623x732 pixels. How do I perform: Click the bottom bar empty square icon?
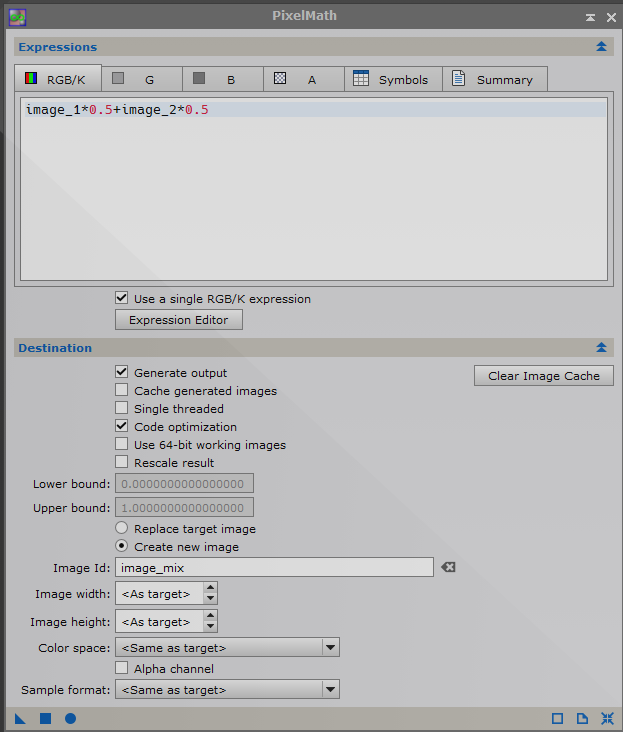point(557,718)
